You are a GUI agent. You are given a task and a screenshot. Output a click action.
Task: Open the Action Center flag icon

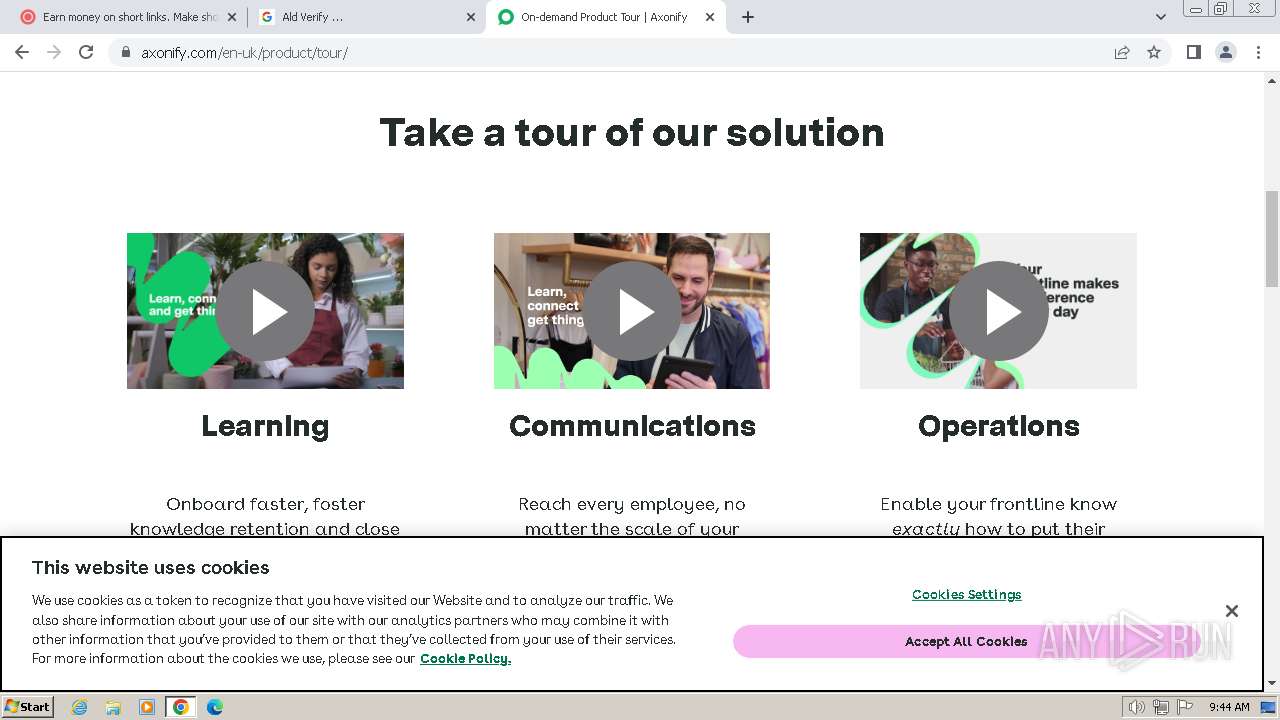pos(1185,707)
